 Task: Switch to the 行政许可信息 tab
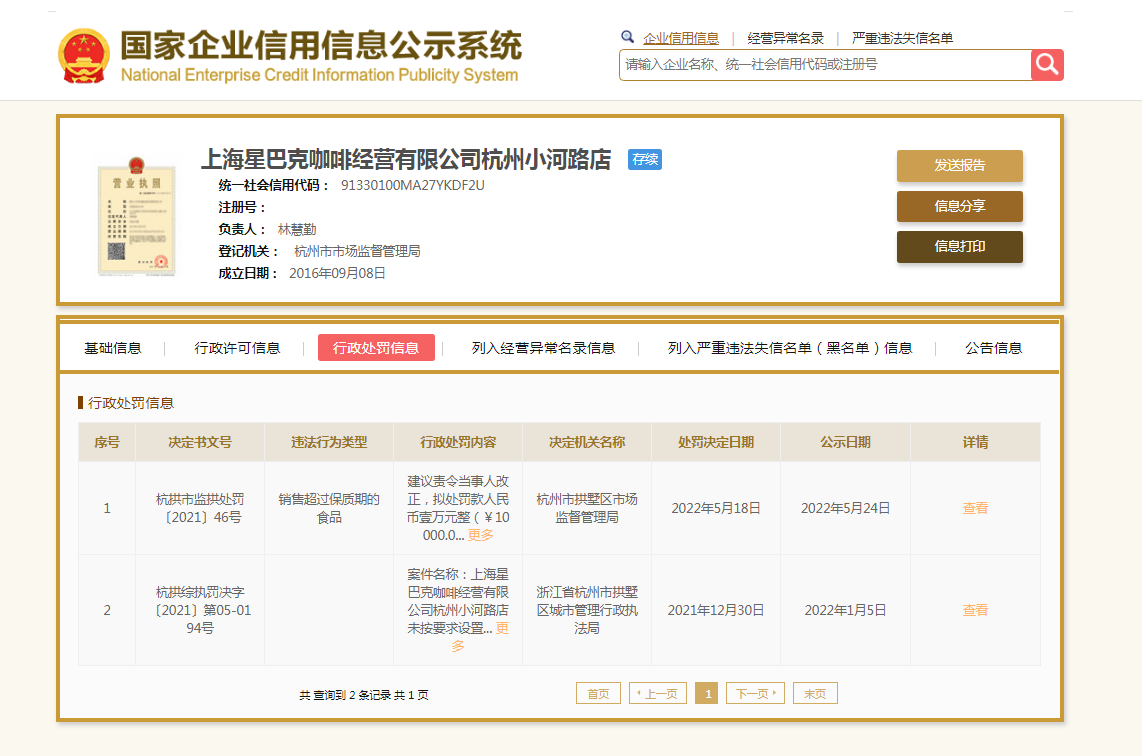pyautogui.click(x=237, y=348)
